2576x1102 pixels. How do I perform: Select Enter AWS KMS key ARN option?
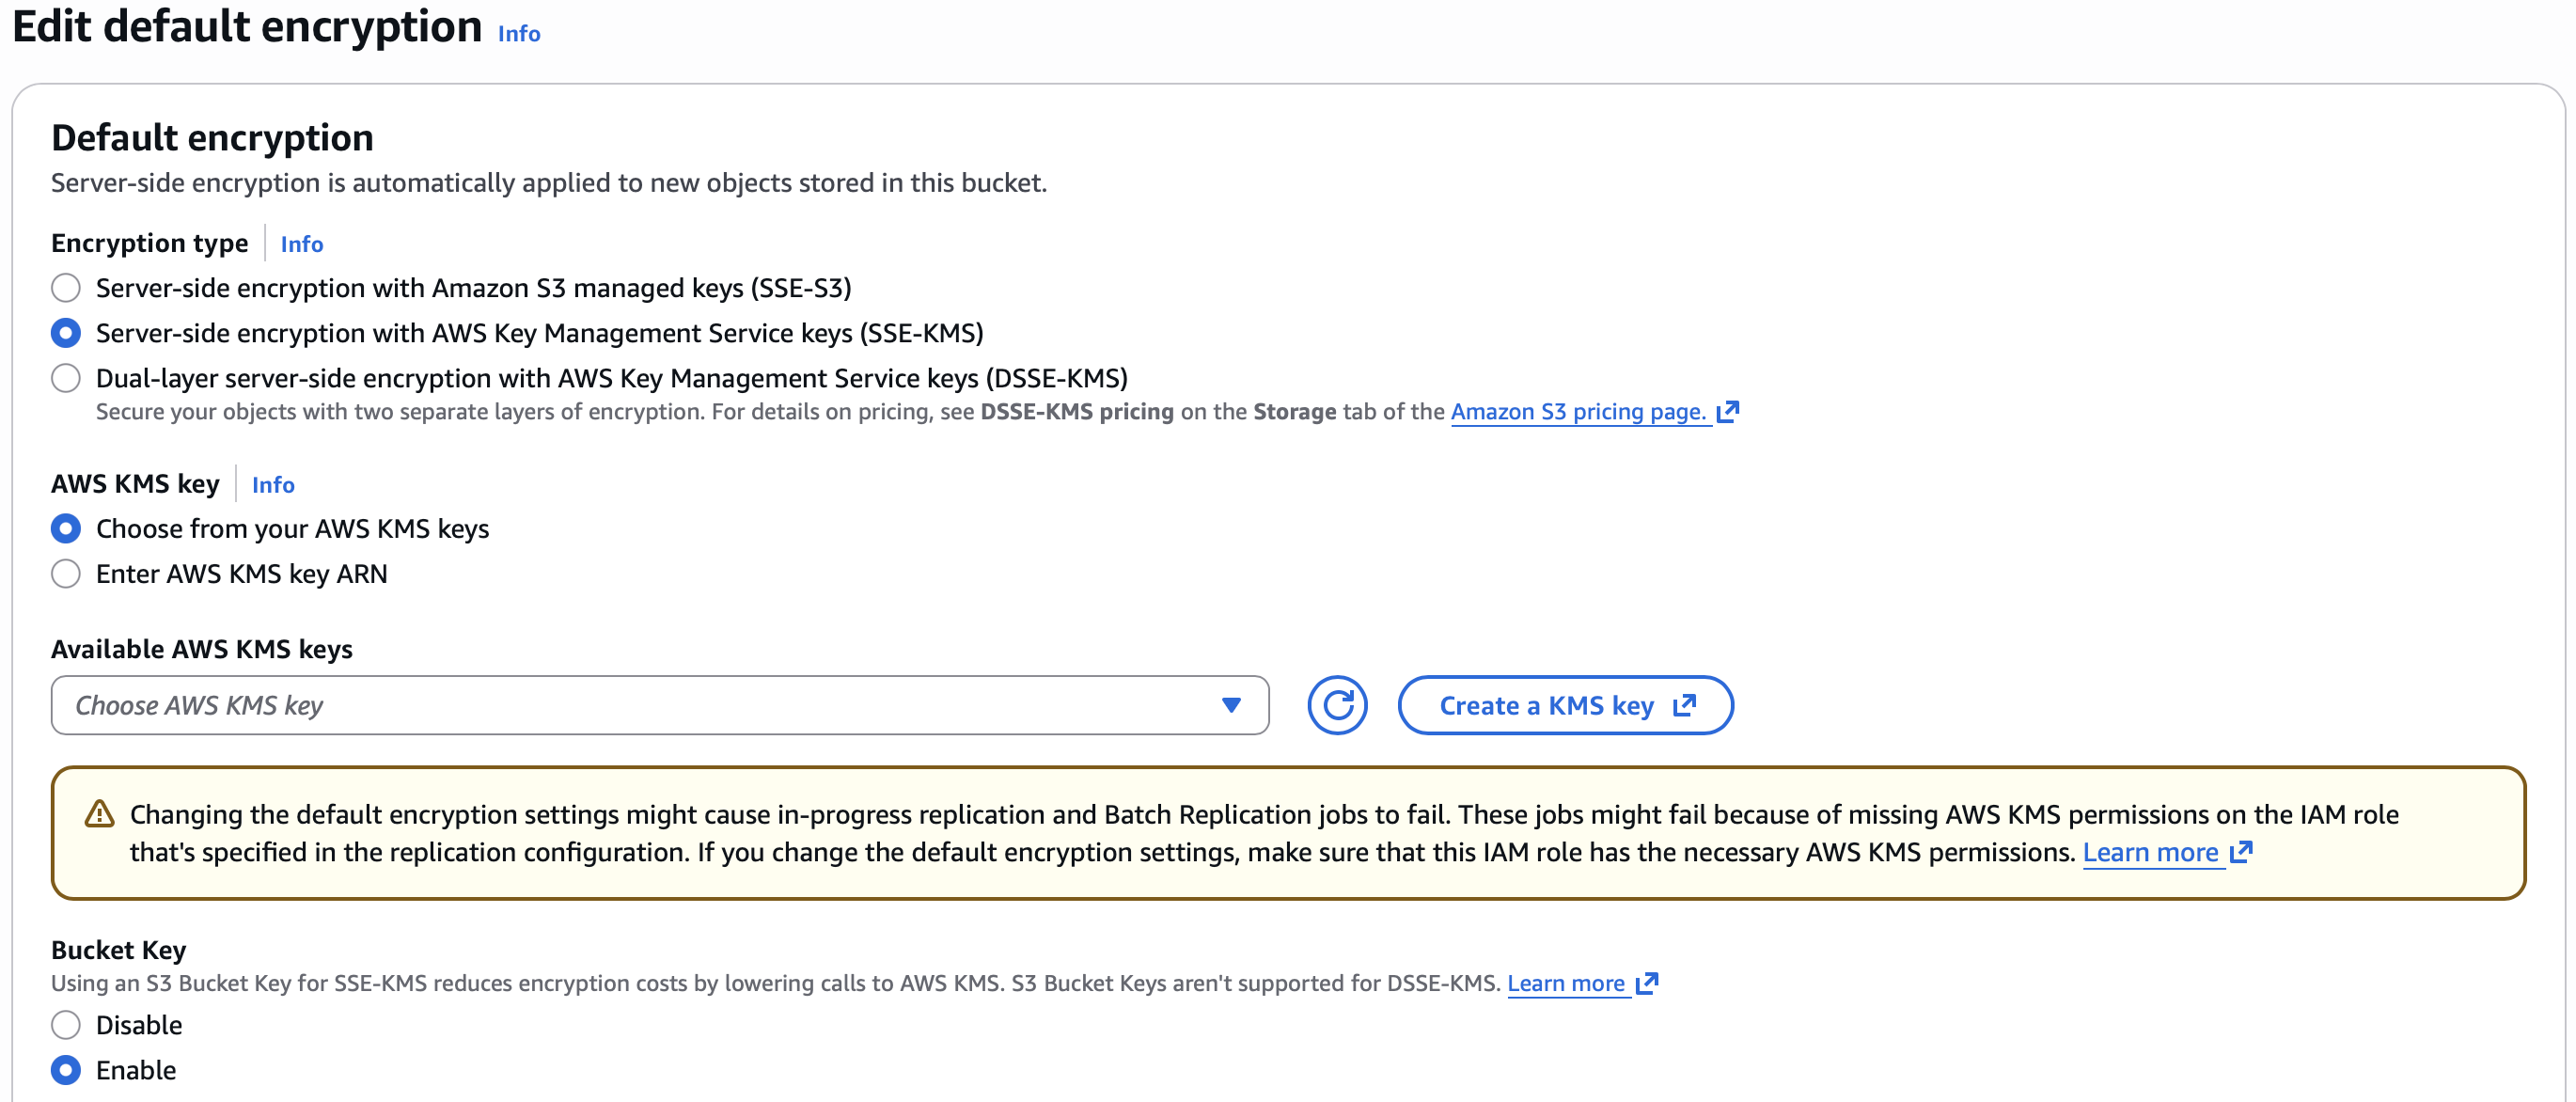point(66,574)
